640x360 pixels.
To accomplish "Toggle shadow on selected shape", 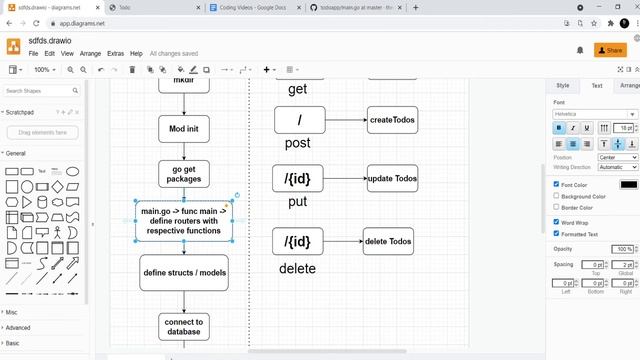I will point(207,70).
